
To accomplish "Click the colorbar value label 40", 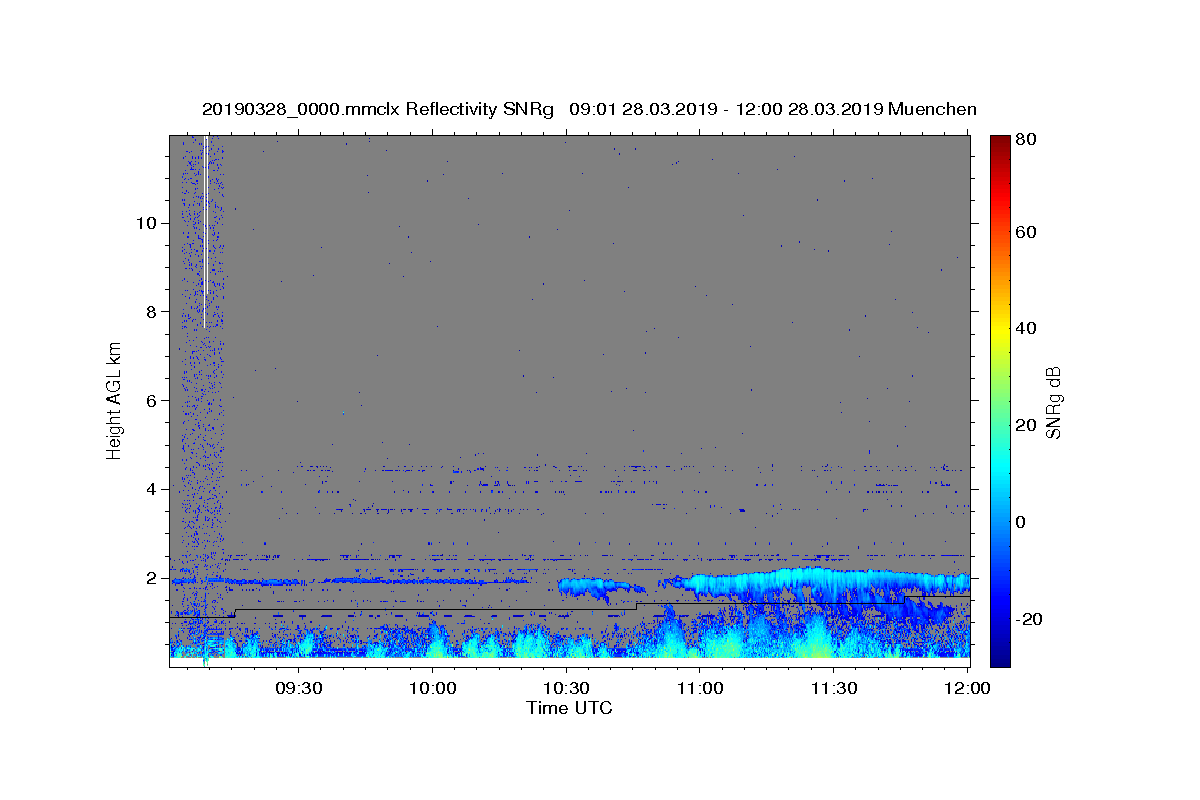I will pos(1025,328).
